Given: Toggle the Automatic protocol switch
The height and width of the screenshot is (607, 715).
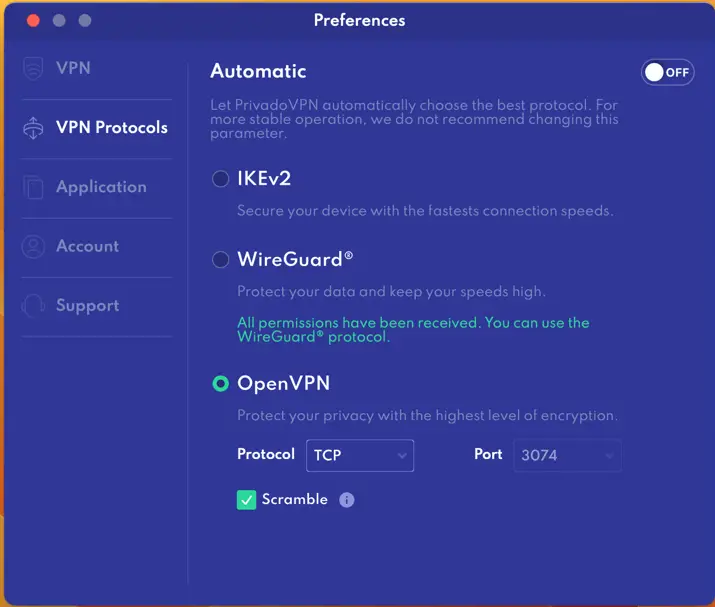Looking at the screenshot, I should pos(667,72).
